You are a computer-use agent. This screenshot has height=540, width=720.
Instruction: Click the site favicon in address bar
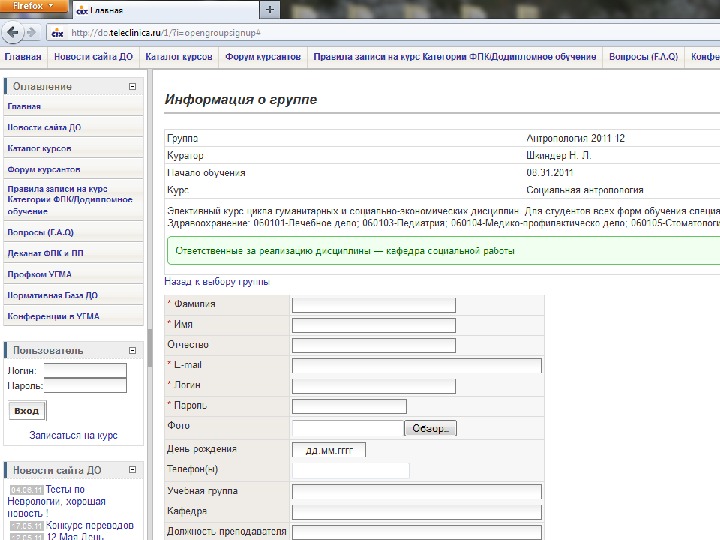pos(57,33)
